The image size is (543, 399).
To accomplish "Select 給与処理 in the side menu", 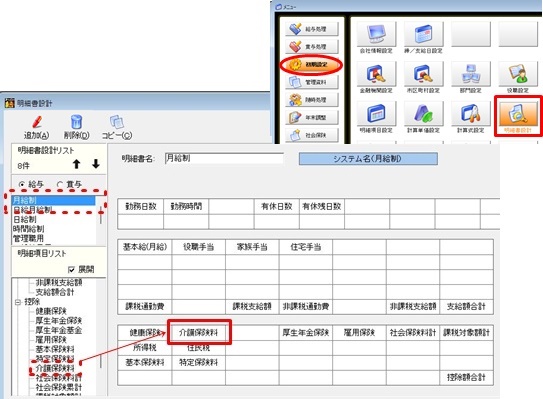I will [x=311, y=29].
